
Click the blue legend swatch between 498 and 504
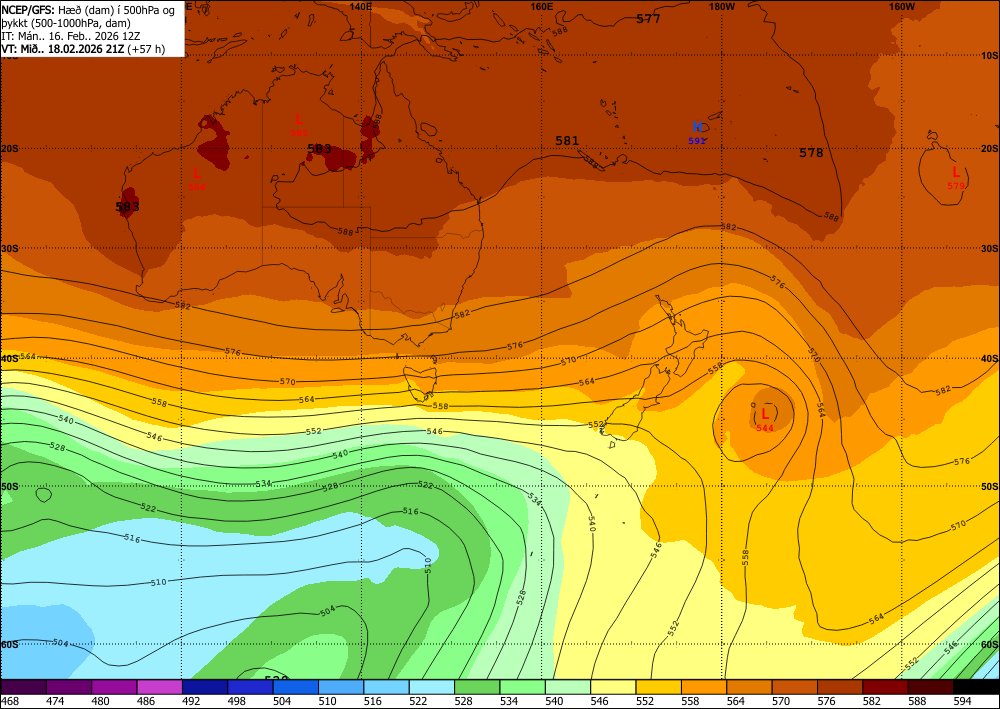point(250,687)
